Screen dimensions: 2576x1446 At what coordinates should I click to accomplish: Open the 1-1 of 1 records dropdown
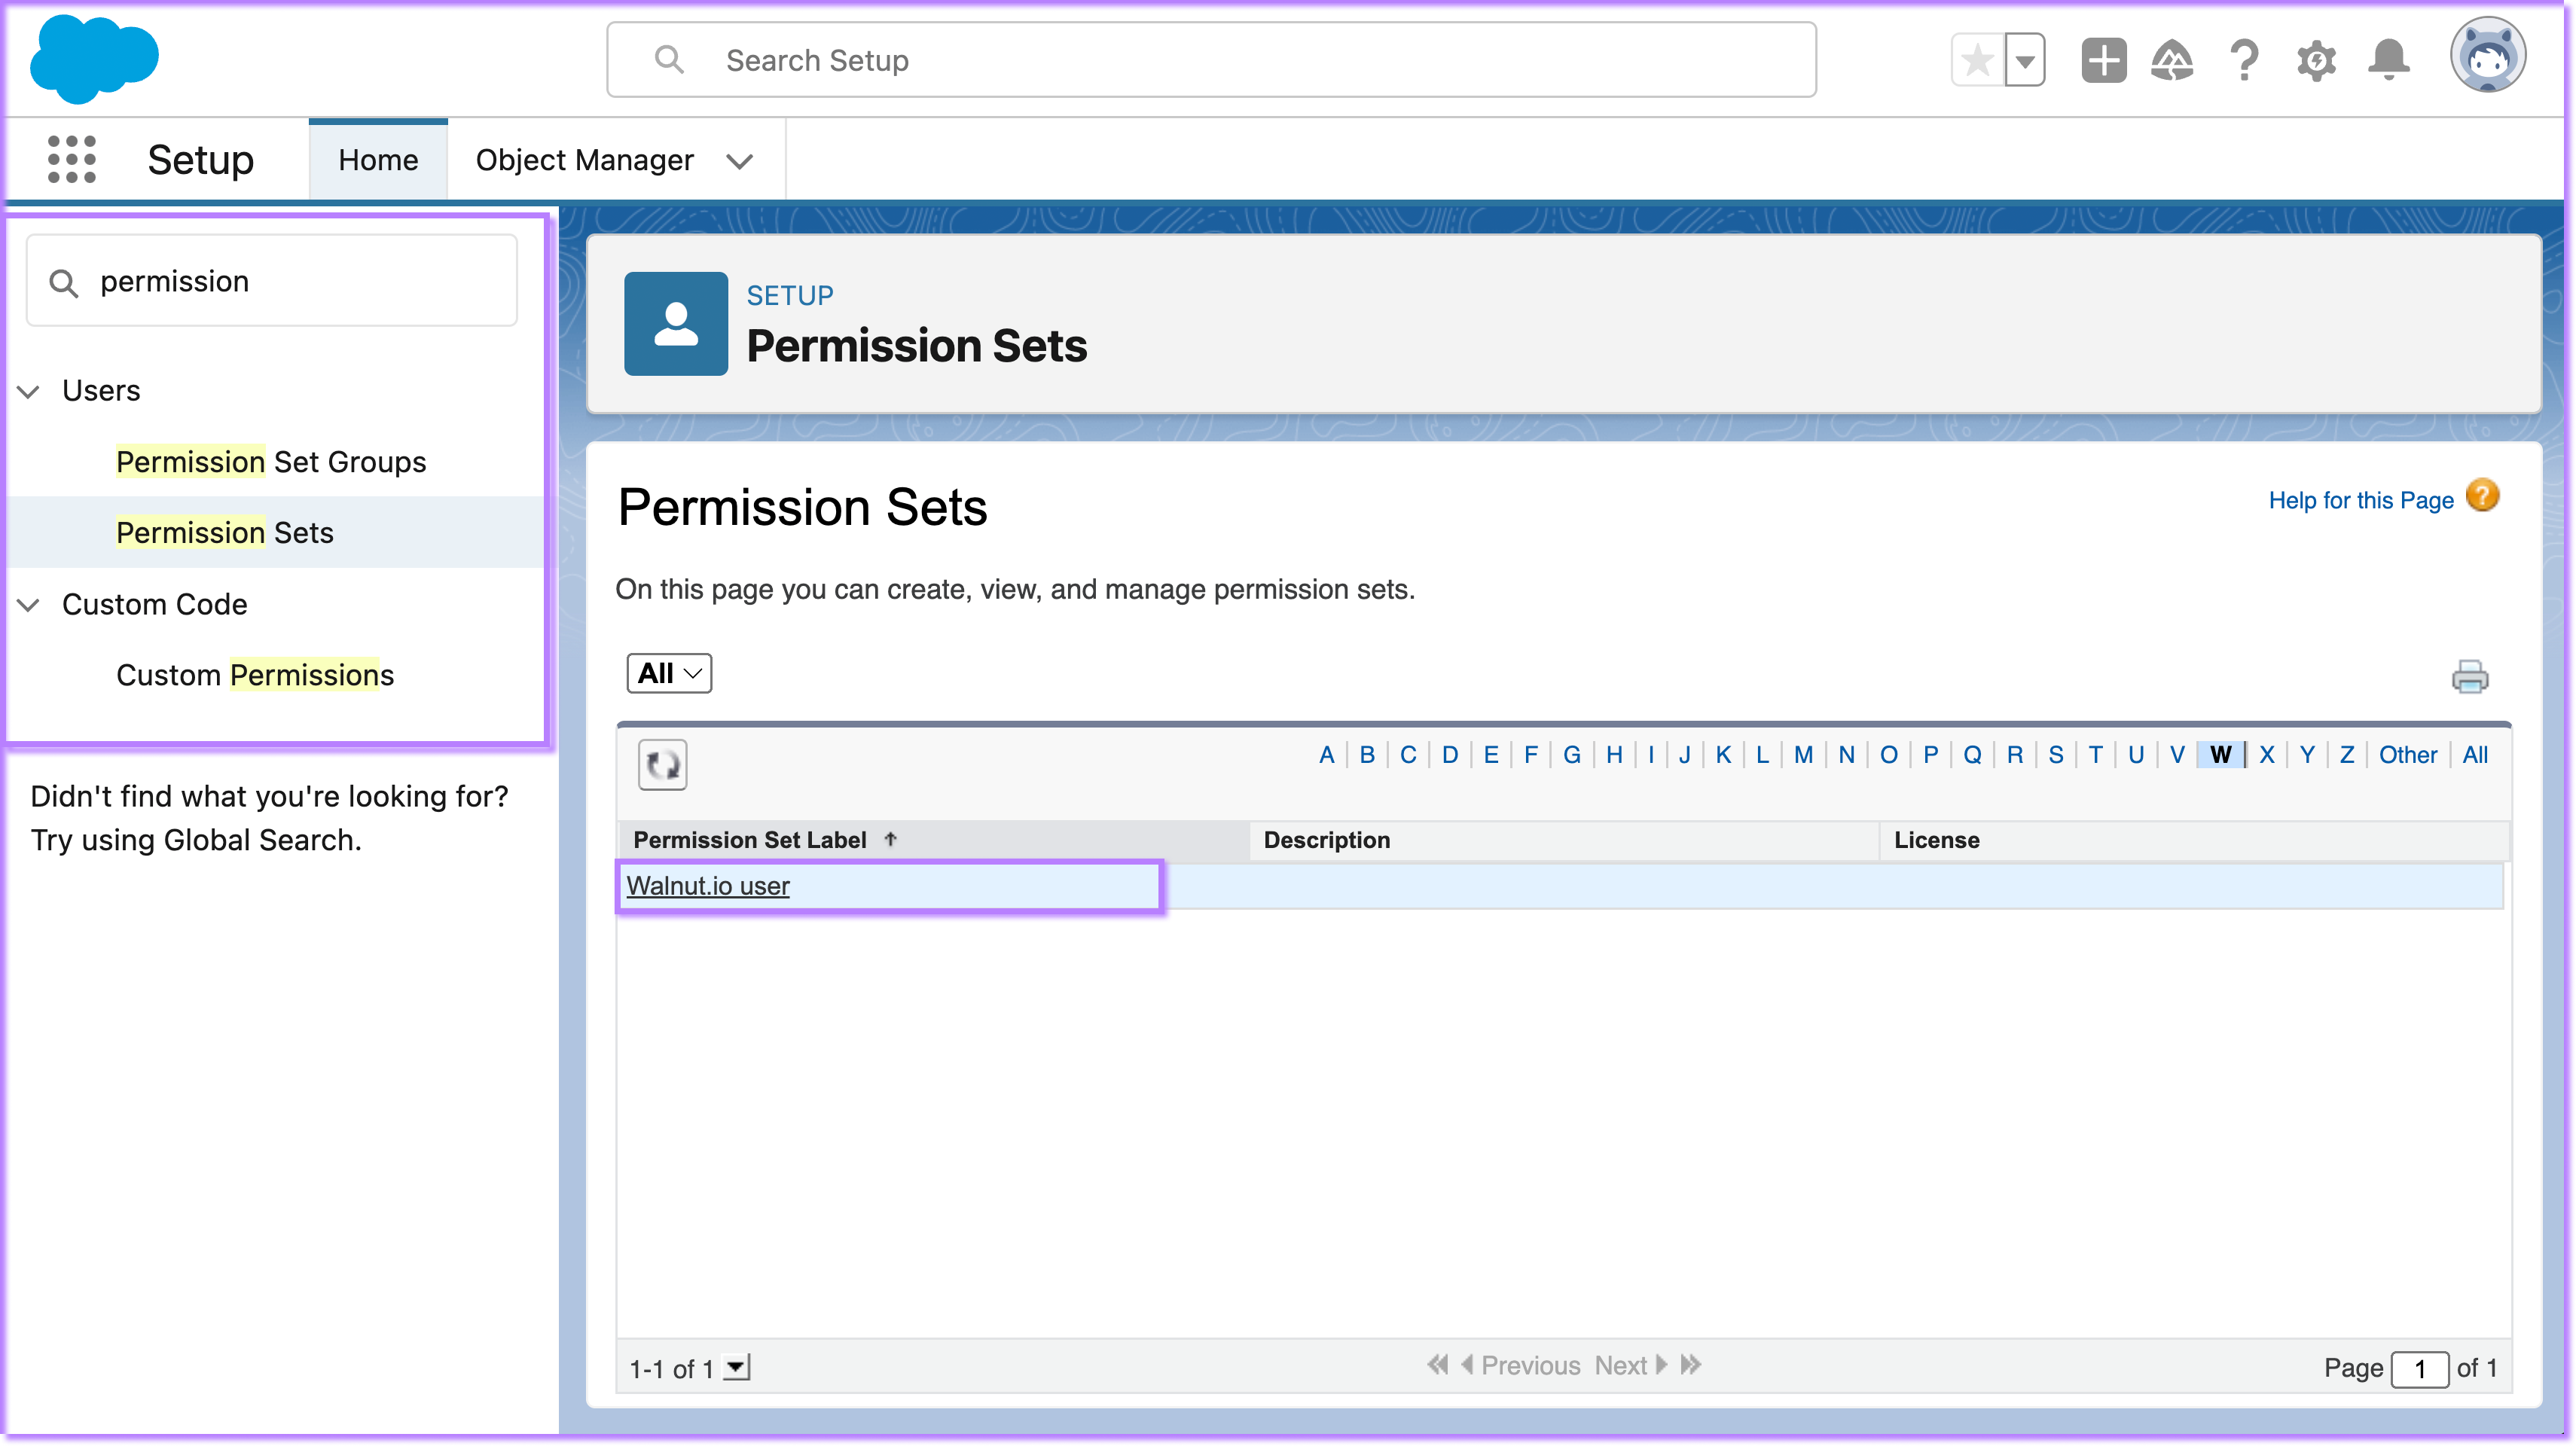(x=736, y=1367)
